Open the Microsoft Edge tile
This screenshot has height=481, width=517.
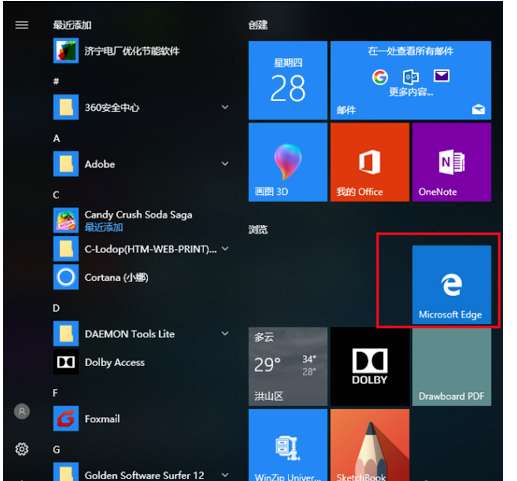click(x=451, y=285)
